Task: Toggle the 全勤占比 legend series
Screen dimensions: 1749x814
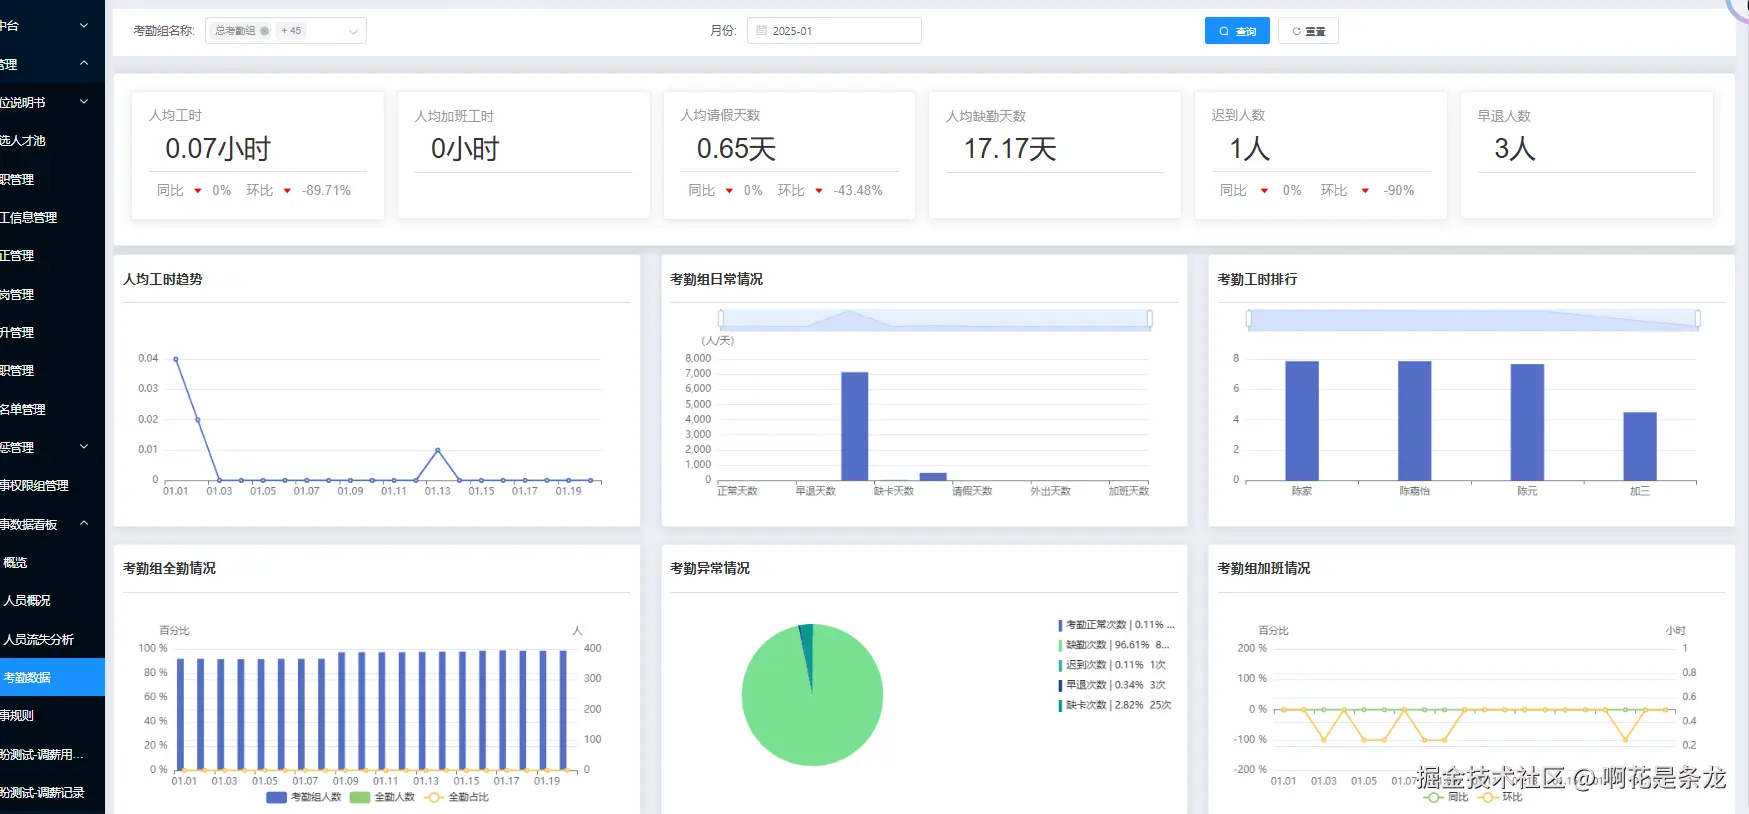Action: (x=457, y=797)
